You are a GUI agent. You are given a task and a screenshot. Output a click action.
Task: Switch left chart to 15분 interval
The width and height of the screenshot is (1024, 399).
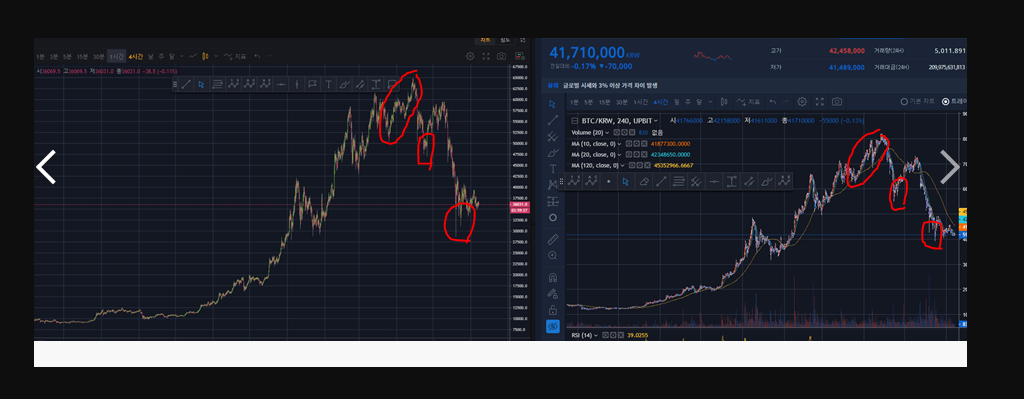coord(82,56)
